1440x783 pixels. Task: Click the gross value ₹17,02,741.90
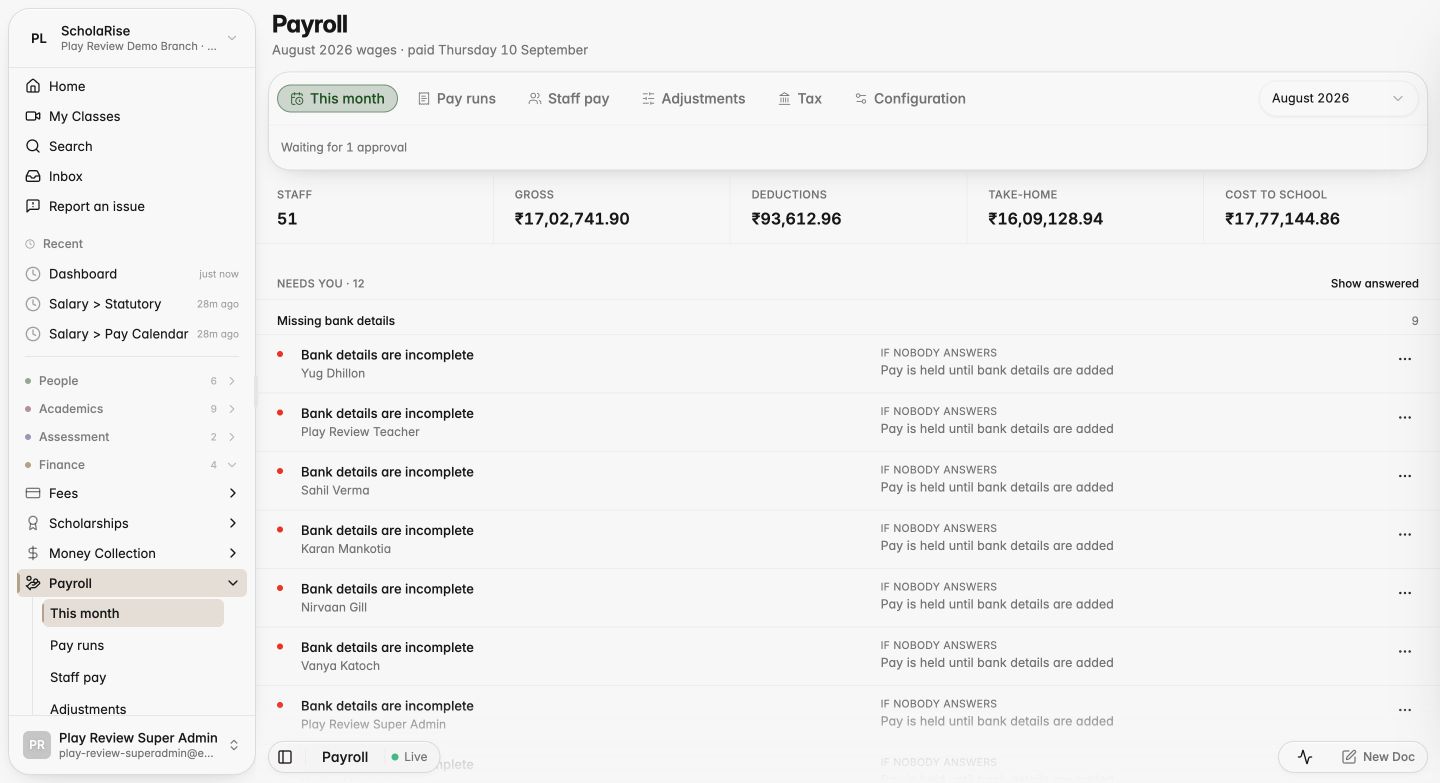(572, 219)
